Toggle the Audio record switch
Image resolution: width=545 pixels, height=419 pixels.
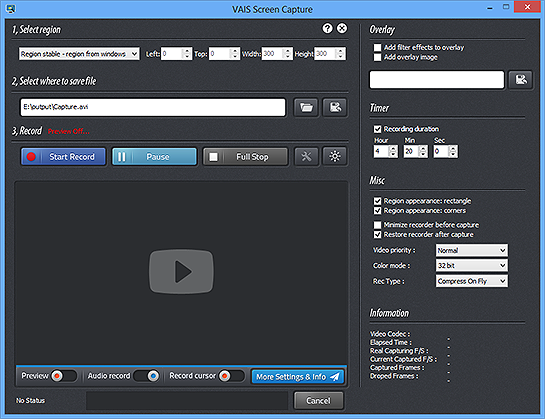point(146,376)
